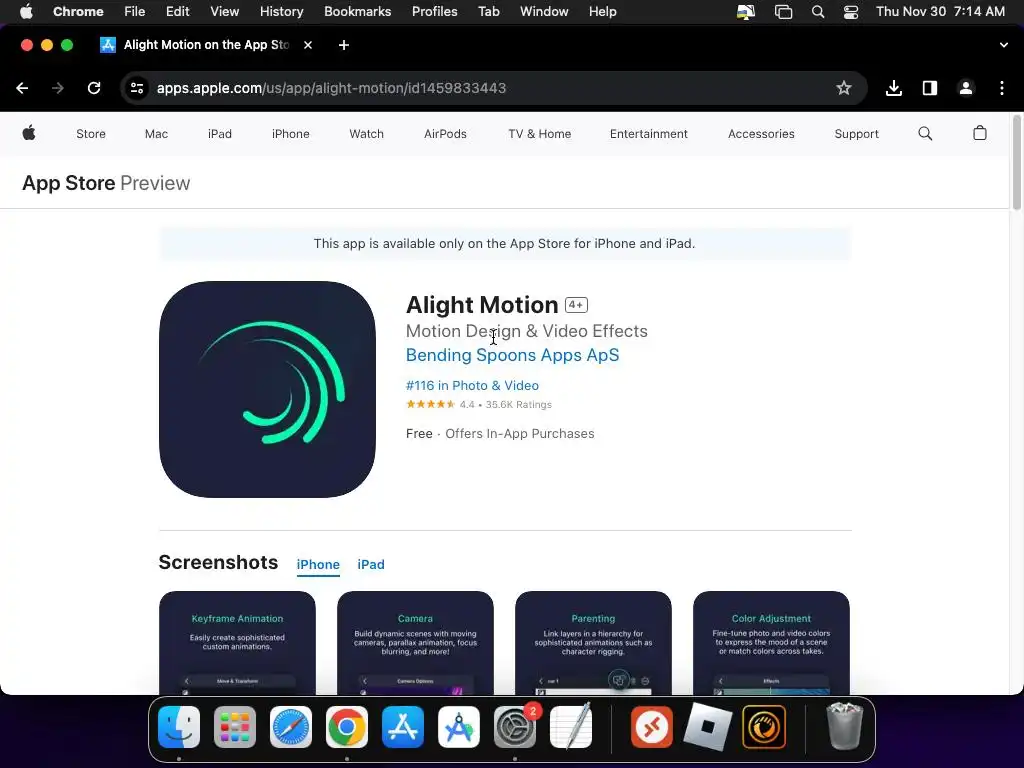Open TextEdit from the dock
The width and height of the screenshot is (1024, 768).
tap(571, 727)
